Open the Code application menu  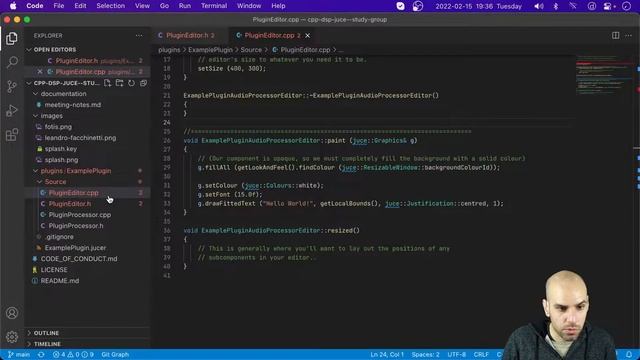point(35,6)
